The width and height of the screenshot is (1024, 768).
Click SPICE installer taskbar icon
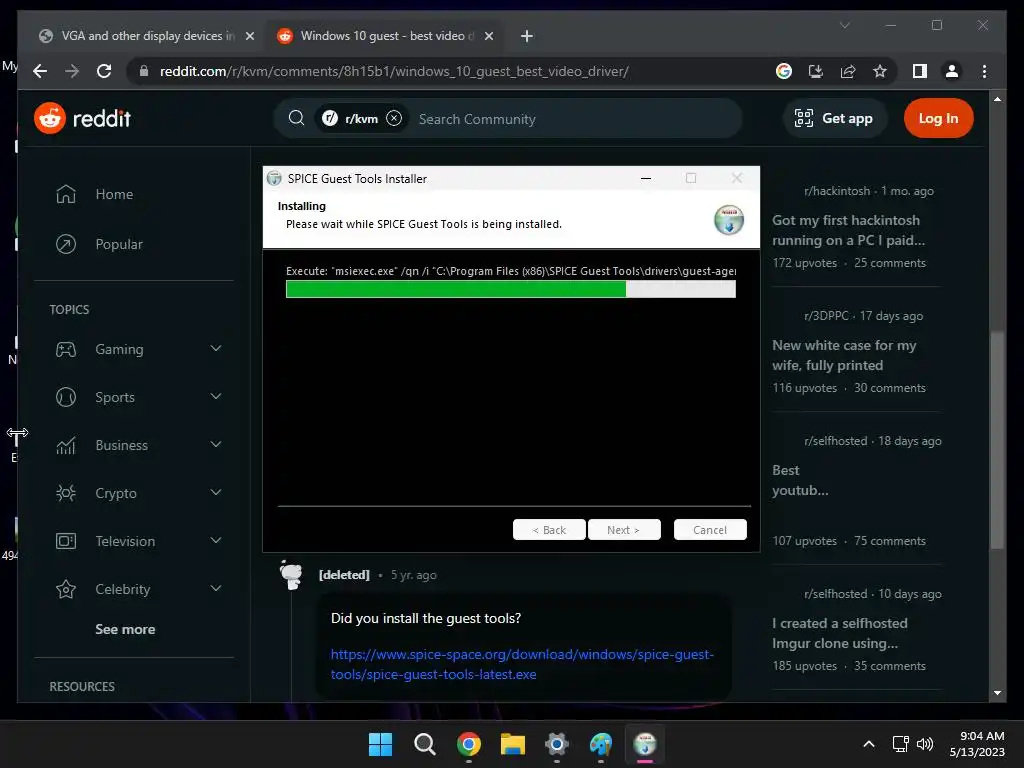coord(645,744)
